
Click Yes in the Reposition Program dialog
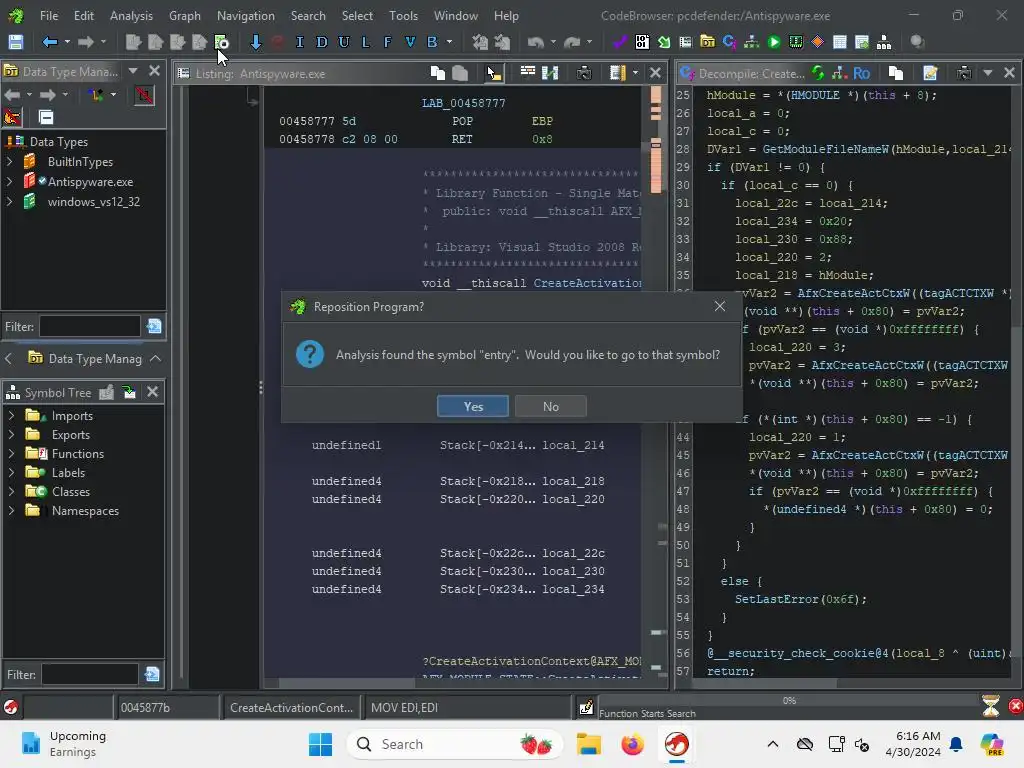coord(473,406)
